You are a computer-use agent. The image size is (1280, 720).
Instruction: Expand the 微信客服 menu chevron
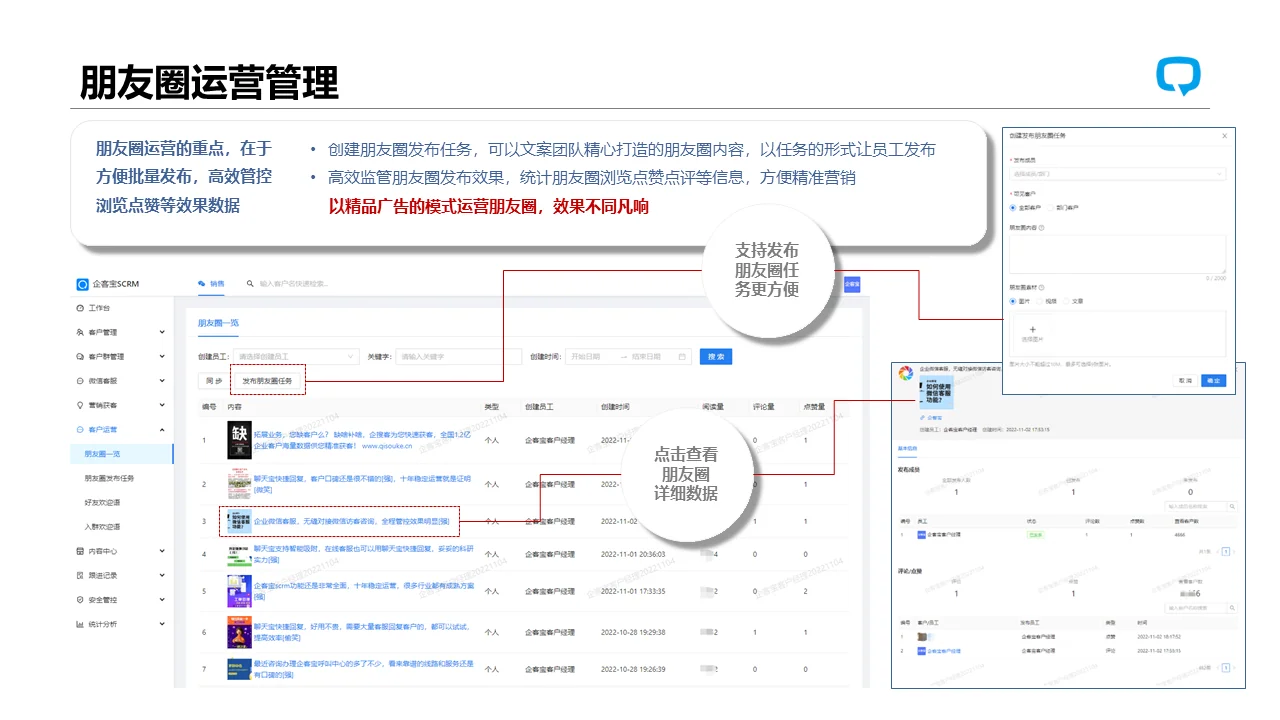[162, 381]
